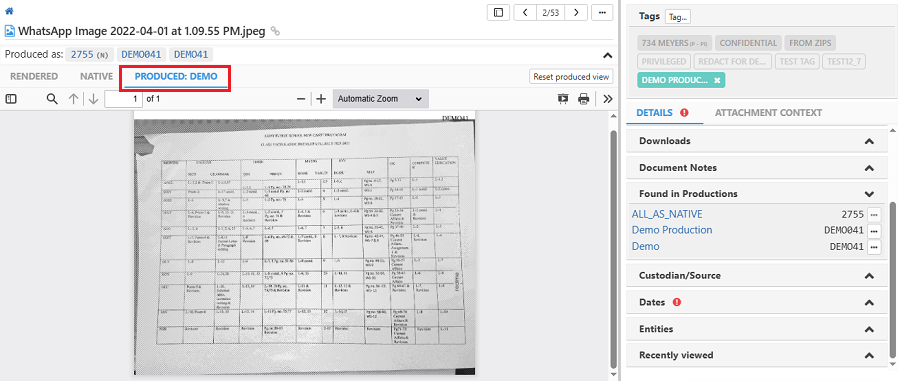
Task: Click the details panel vertical scrollbar
Action: (x=892, y=280)
